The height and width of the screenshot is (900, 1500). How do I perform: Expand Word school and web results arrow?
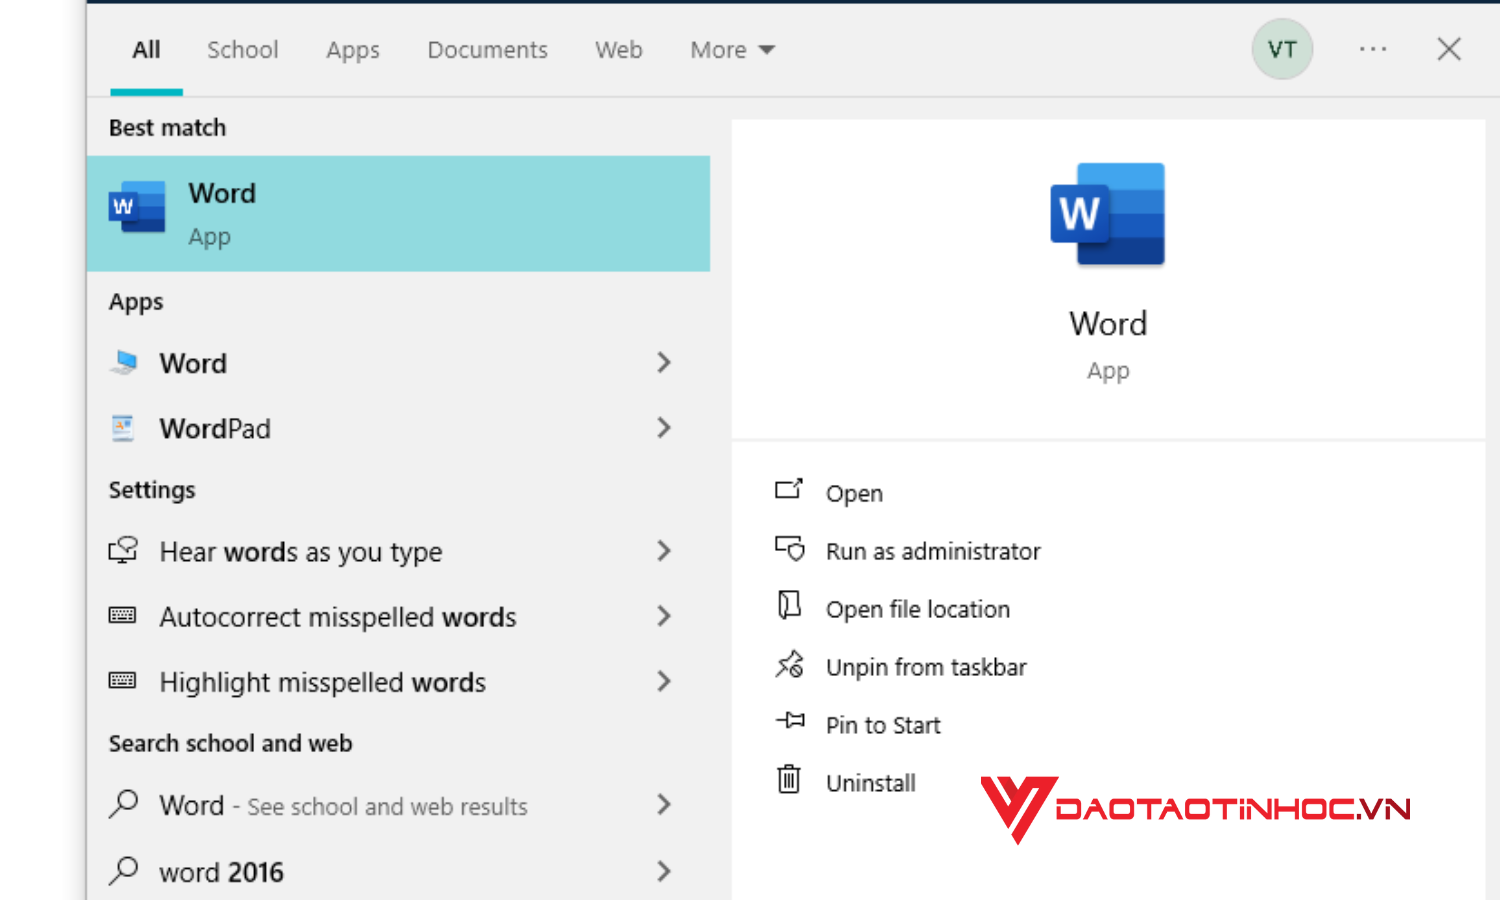pos(664,804)
